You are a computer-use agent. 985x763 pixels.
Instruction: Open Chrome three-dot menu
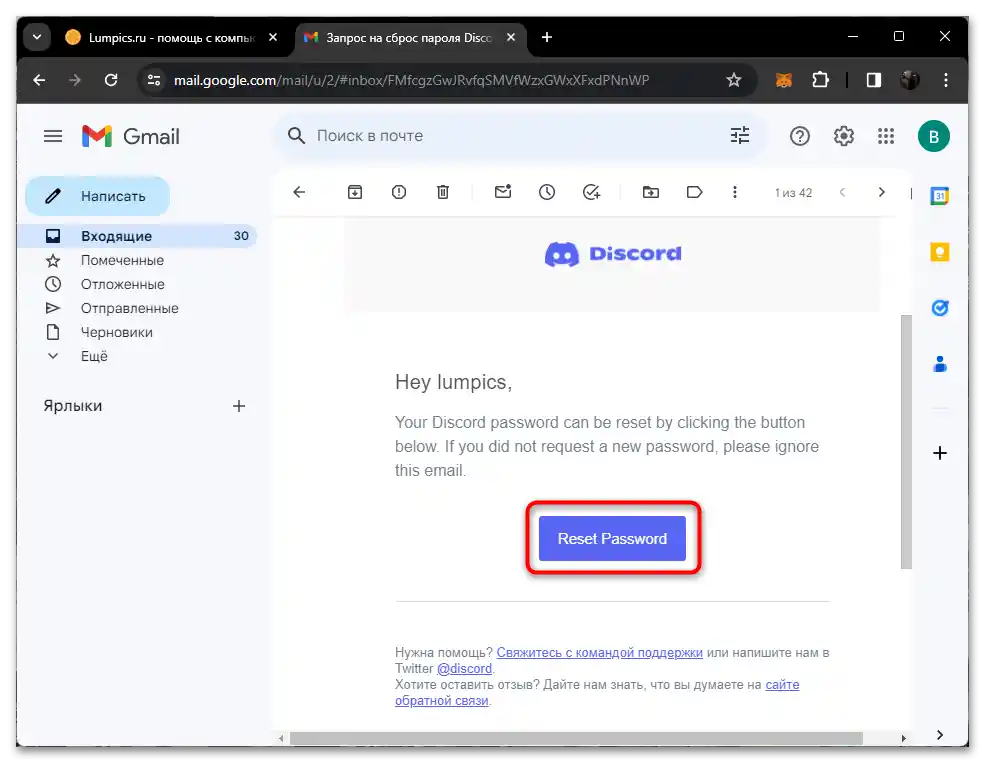[x=945, y=80]
